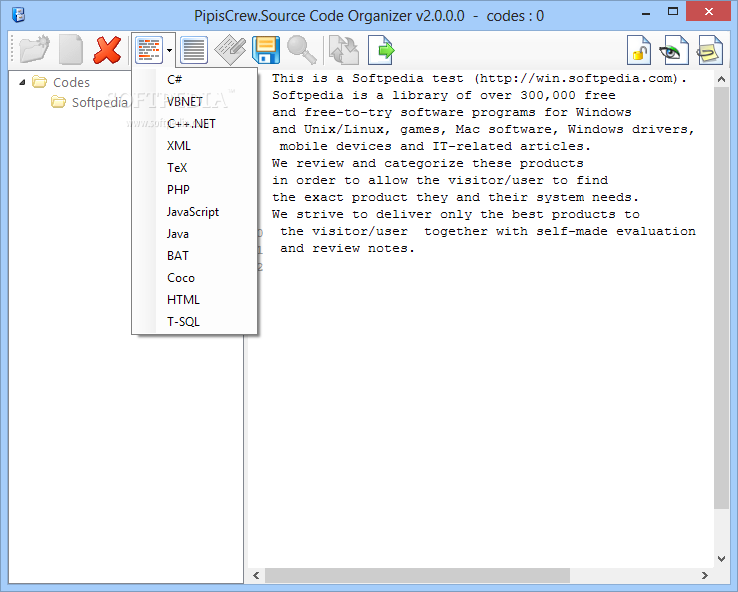Click the plain text lines icon
This screenshot has height=592, width=738.
(193, 49)
